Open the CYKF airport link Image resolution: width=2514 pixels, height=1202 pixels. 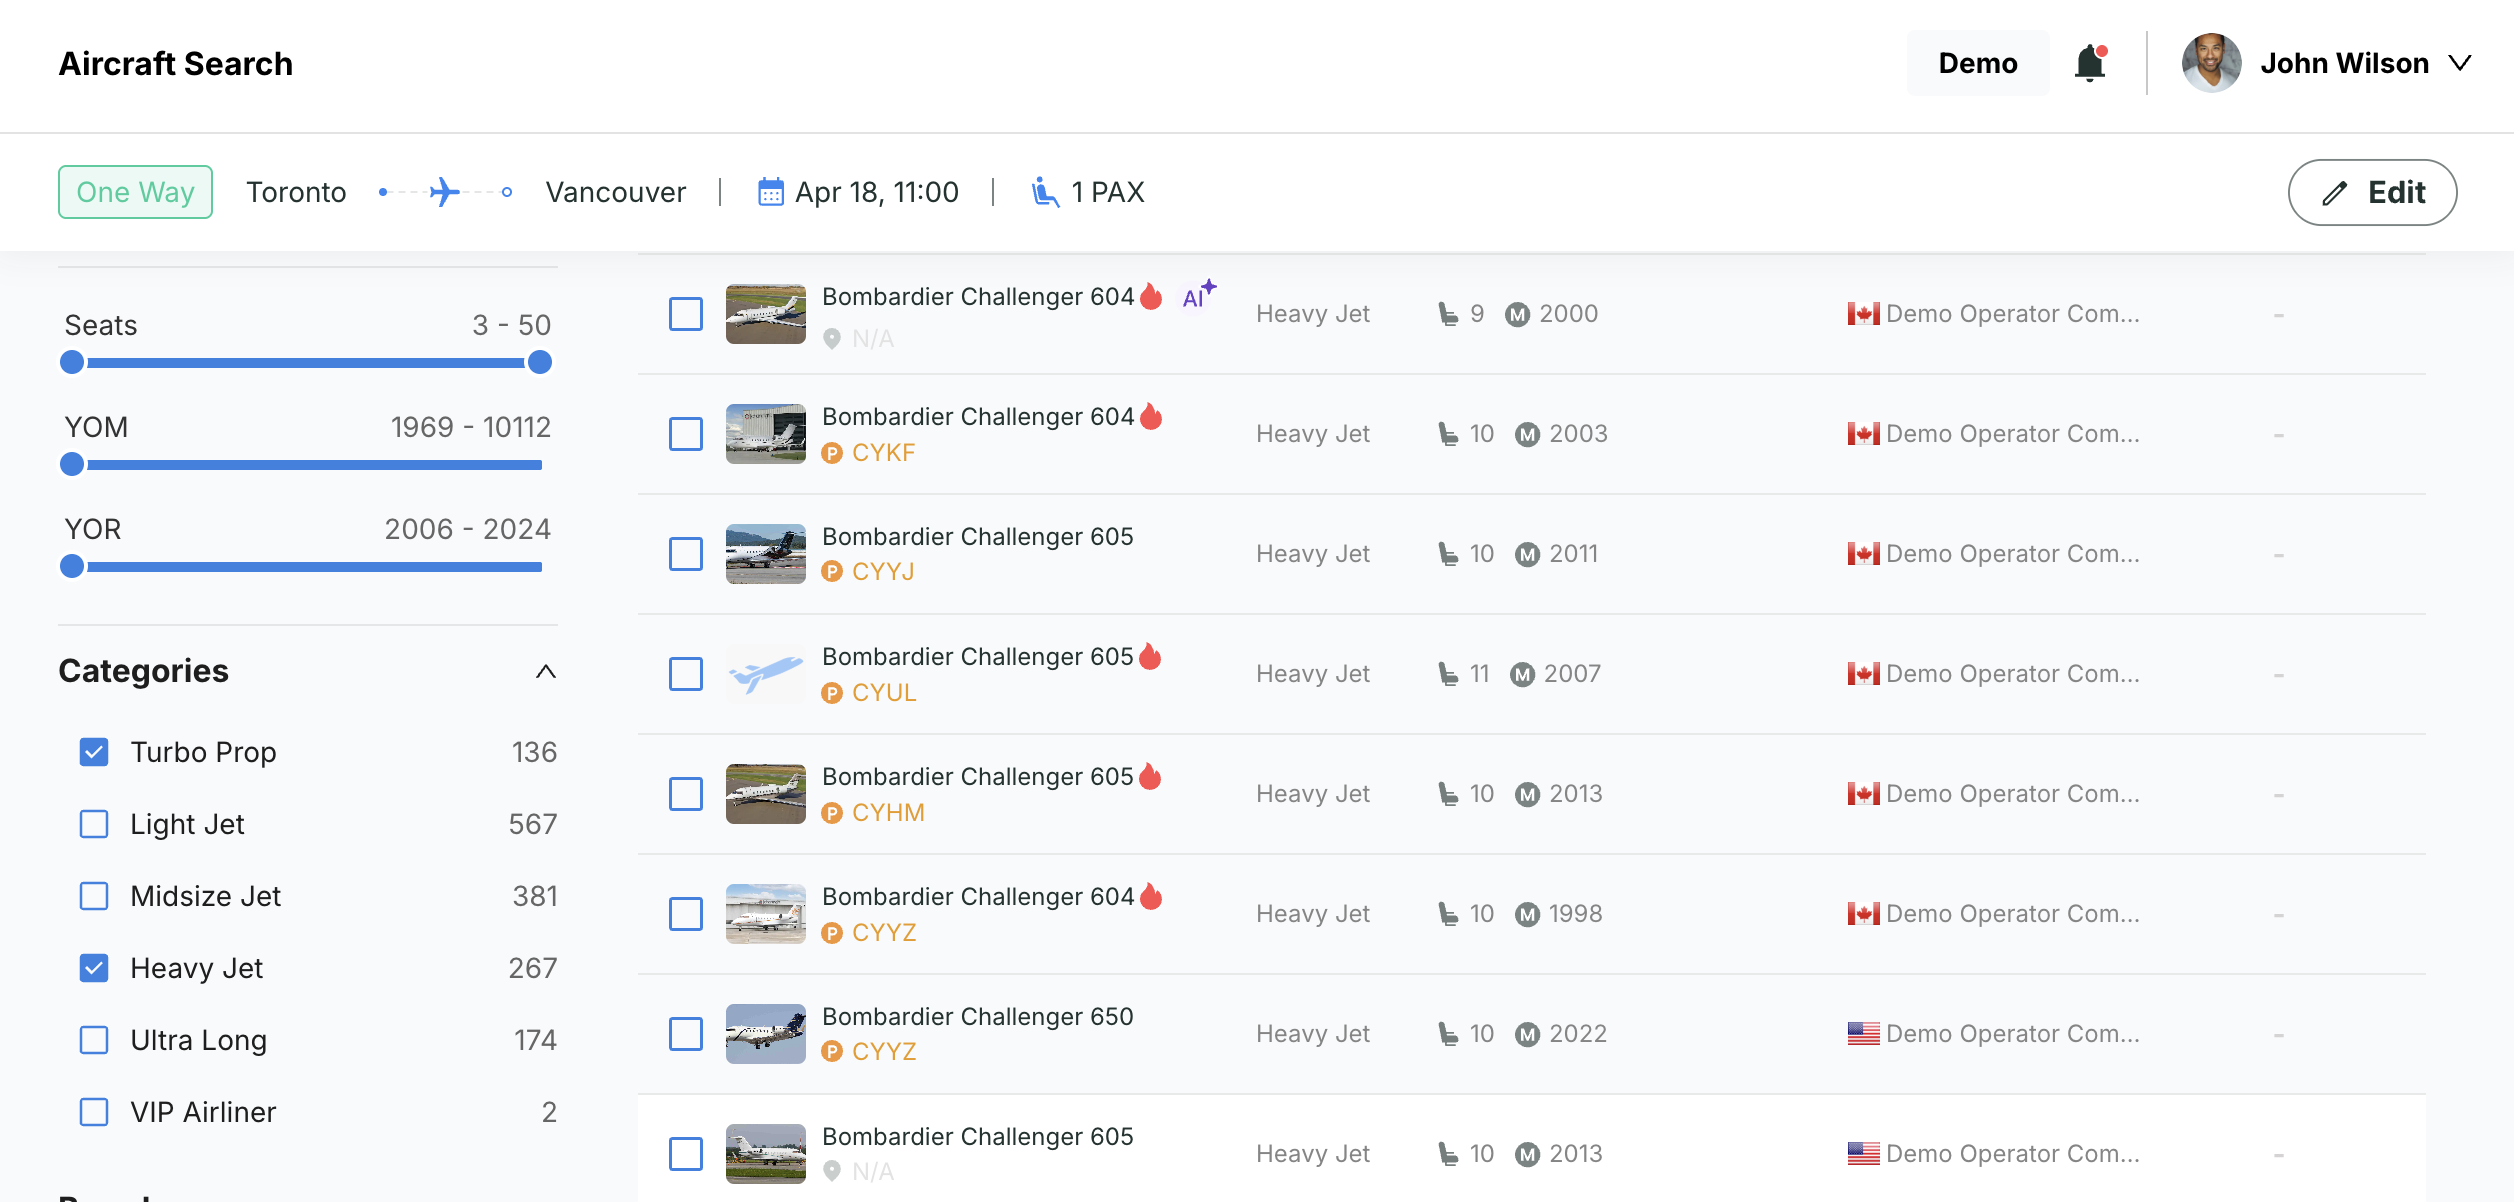(x=884, y=453)
